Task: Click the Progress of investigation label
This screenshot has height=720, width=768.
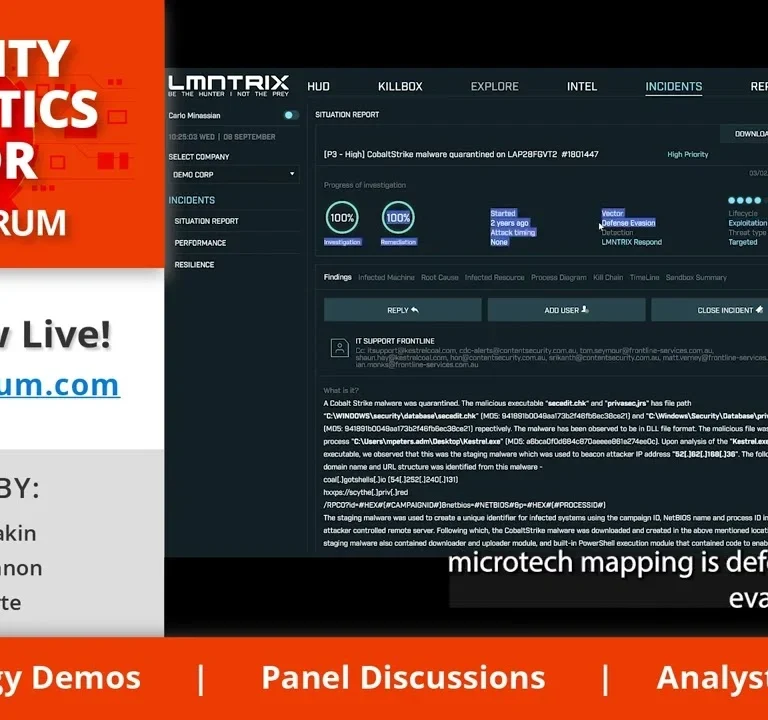Action: click(x=364, y=185)
